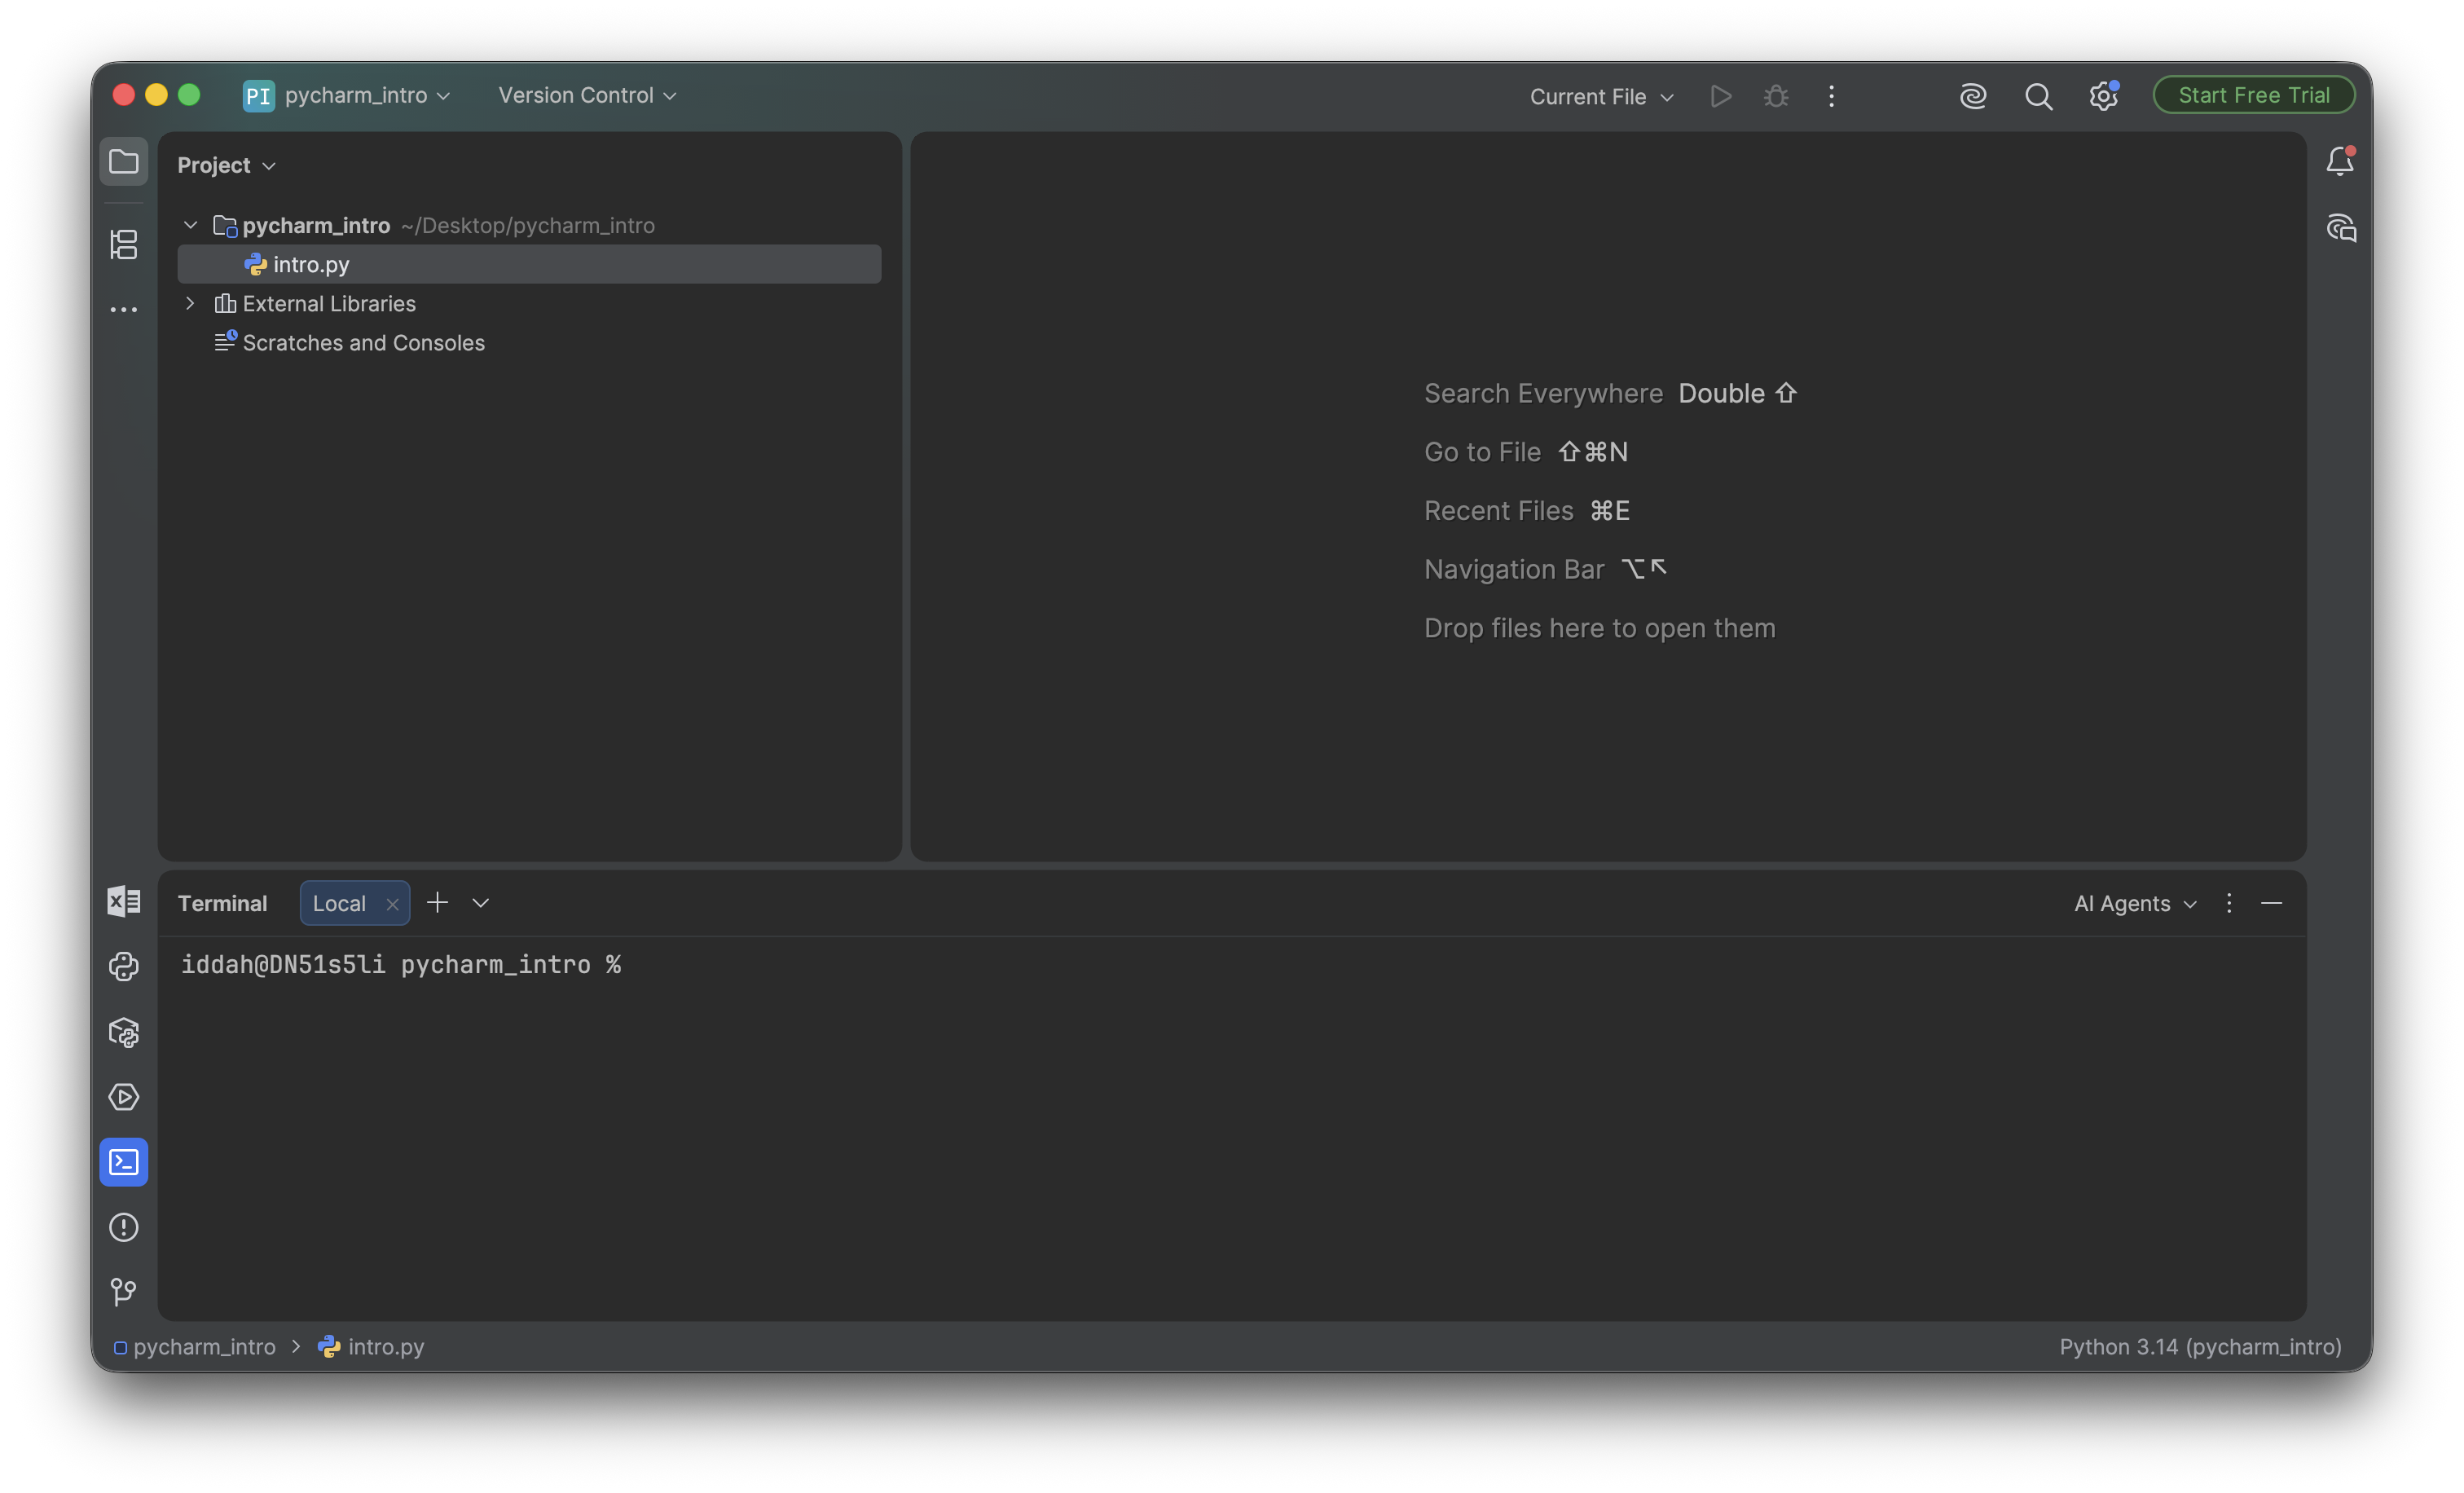Image resolution: width=2464 pixels, height=1493 pixels.
Task: Click the Recent Files hint text
Action: click(x=1498, y=511)
